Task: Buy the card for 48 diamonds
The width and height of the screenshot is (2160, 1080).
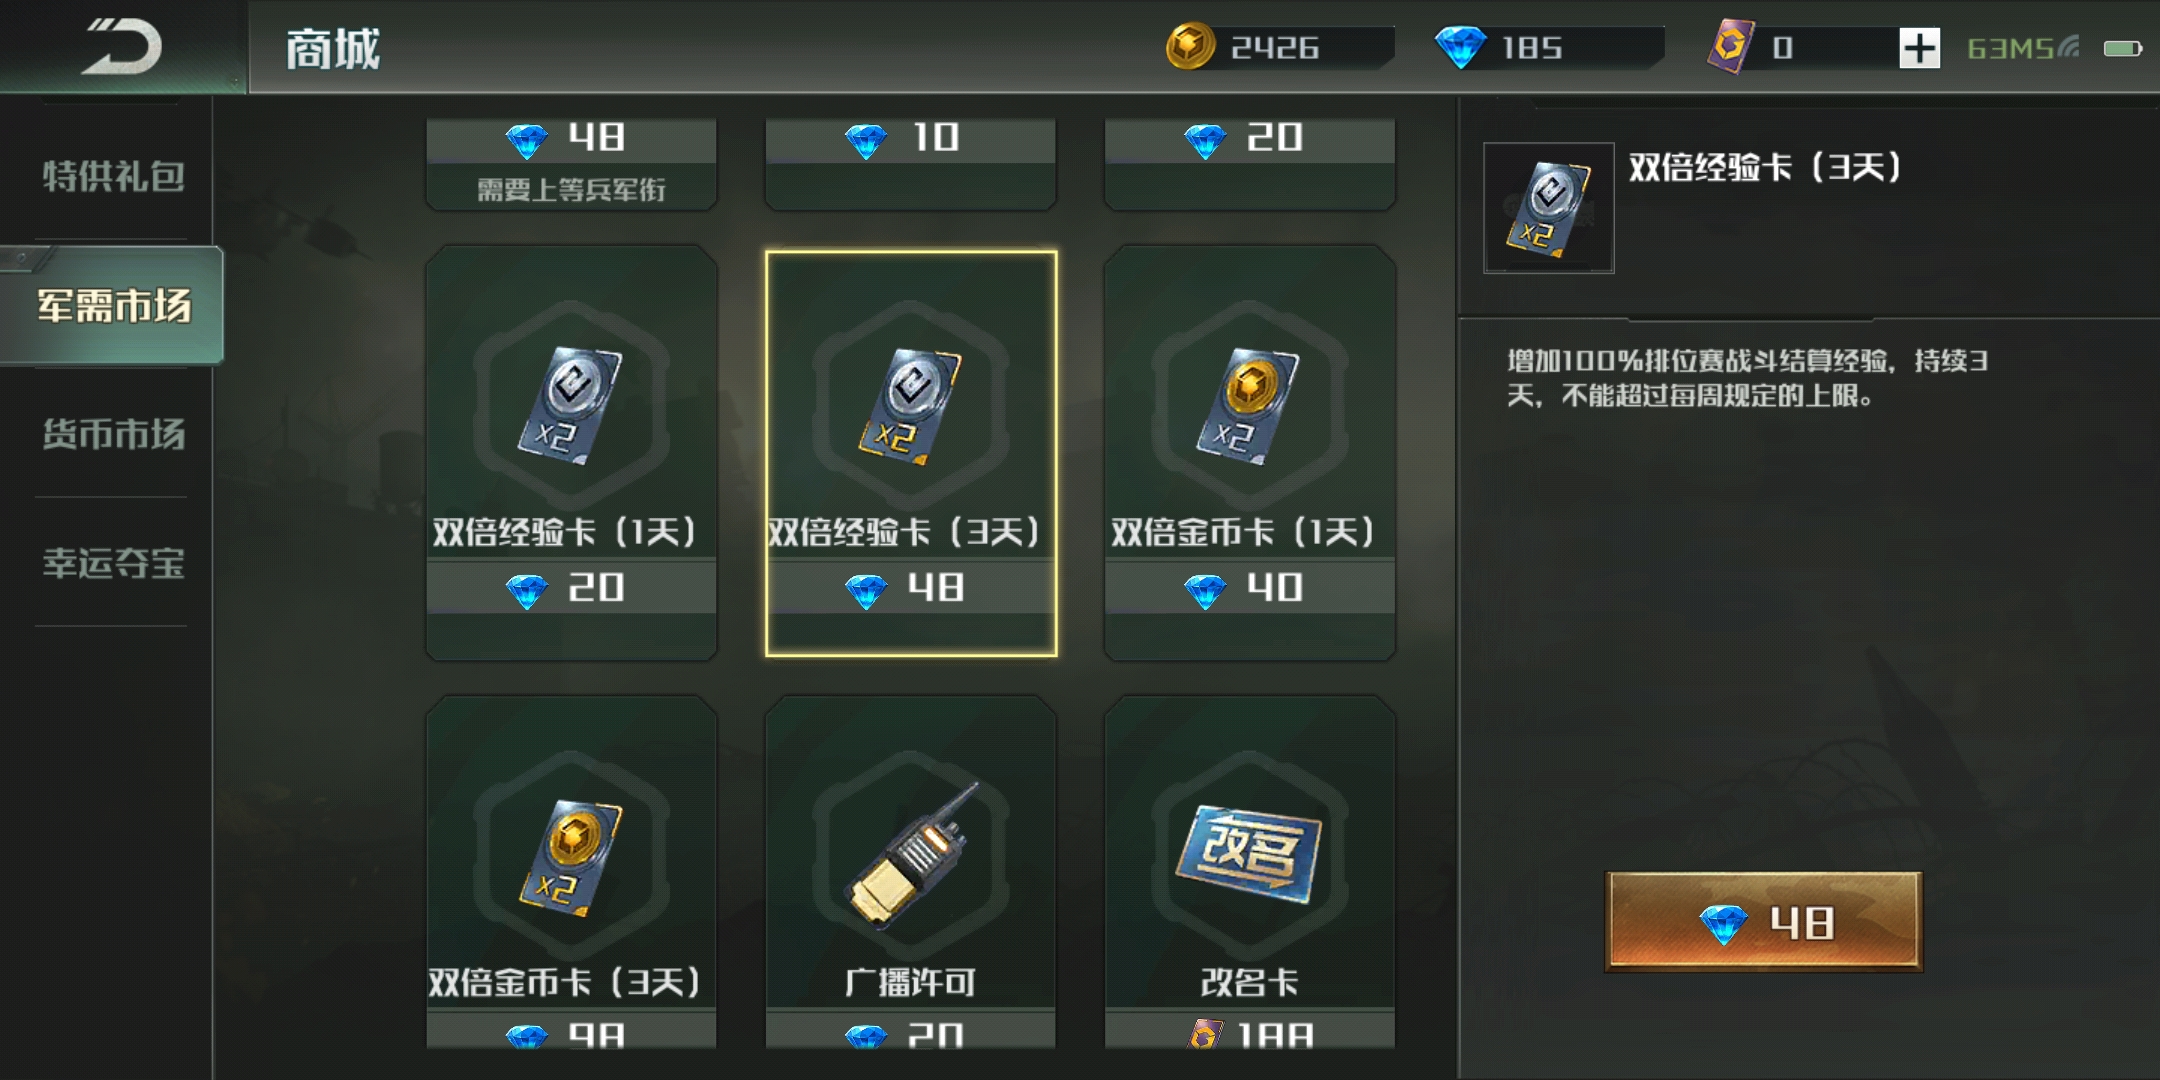Action: click(x=1763, y=922)
